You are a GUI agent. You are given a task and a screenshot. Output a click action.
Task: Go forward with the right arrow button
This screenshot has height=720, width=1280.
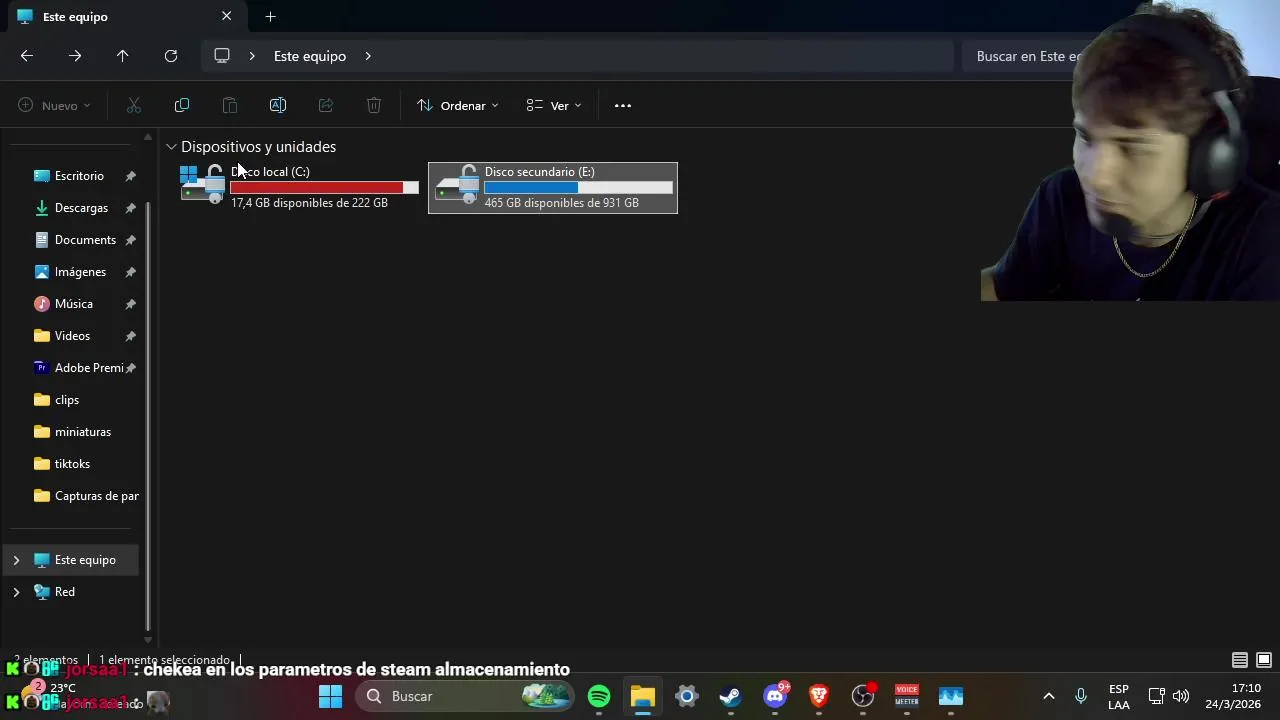click(75, 56)
